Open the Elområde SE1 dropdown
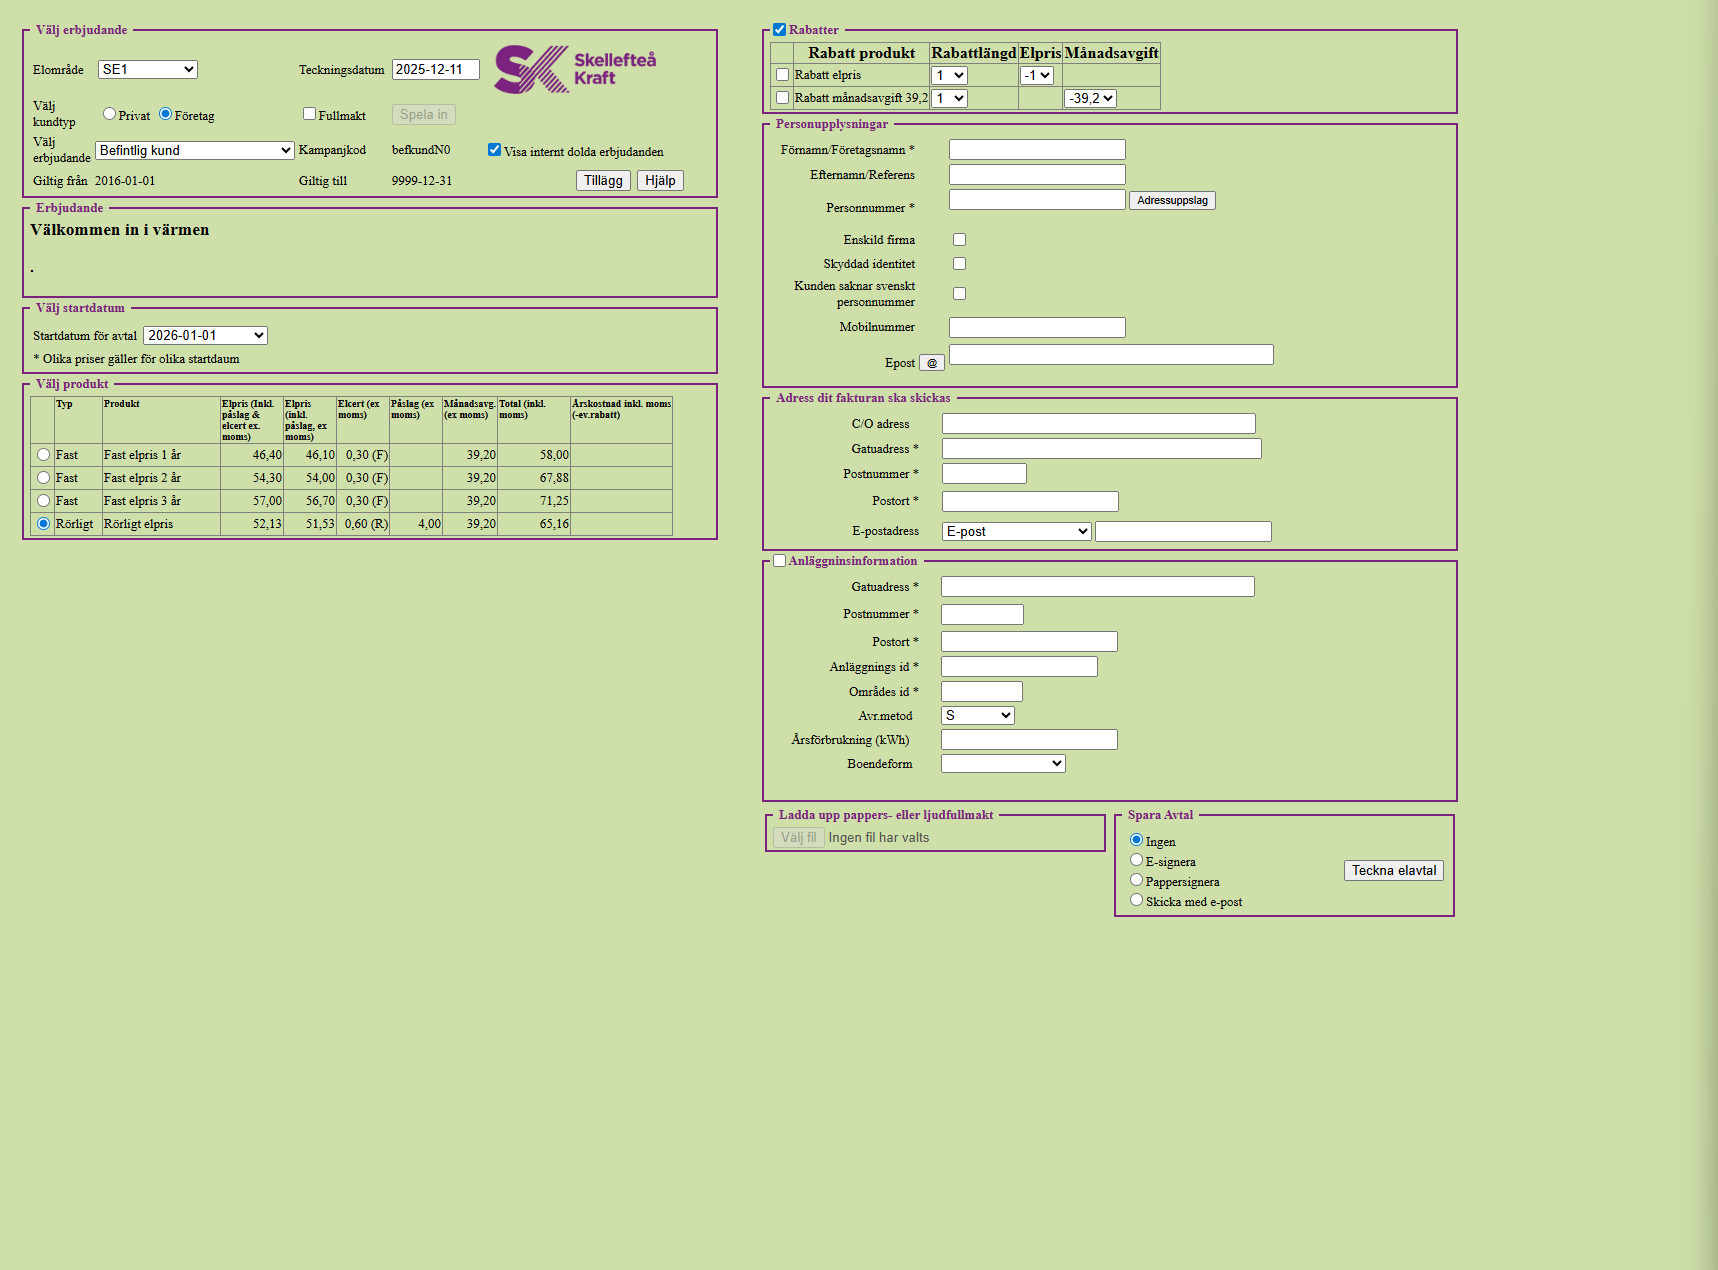 pos(148,69)
